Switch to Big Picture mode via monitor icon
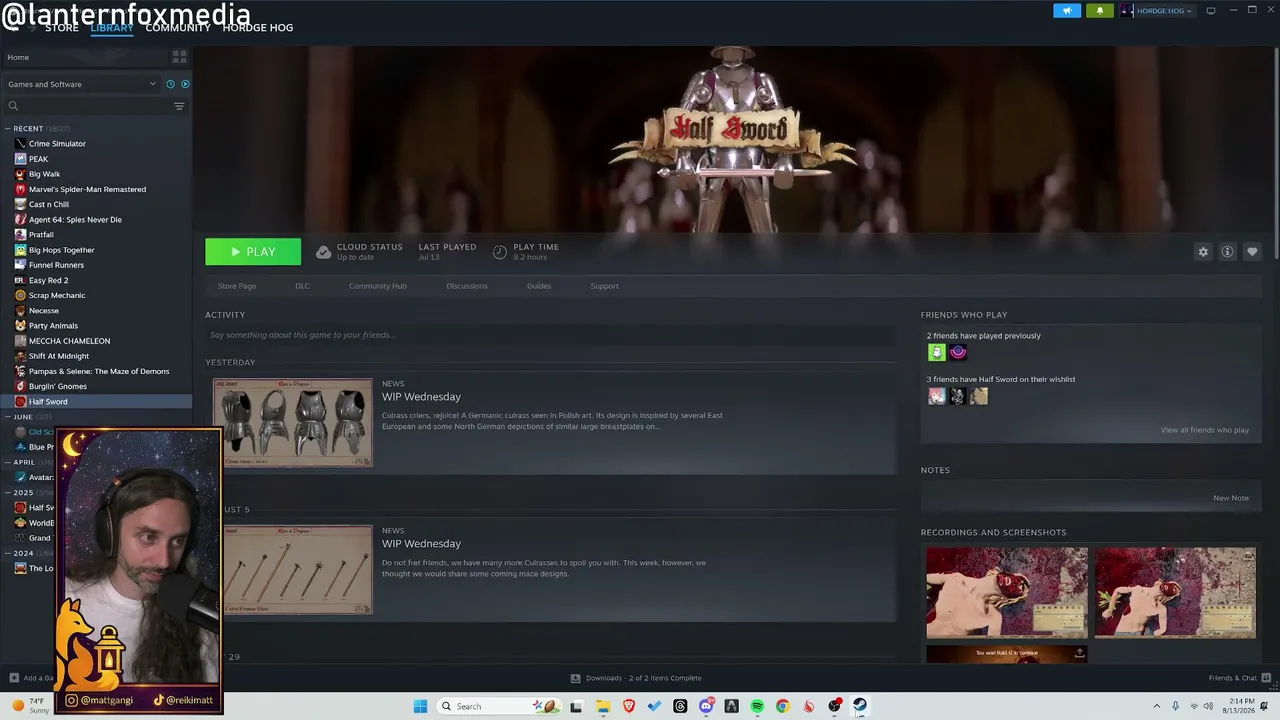The width and height of the screenshot is (1280, 720). tap(1211, 11)
